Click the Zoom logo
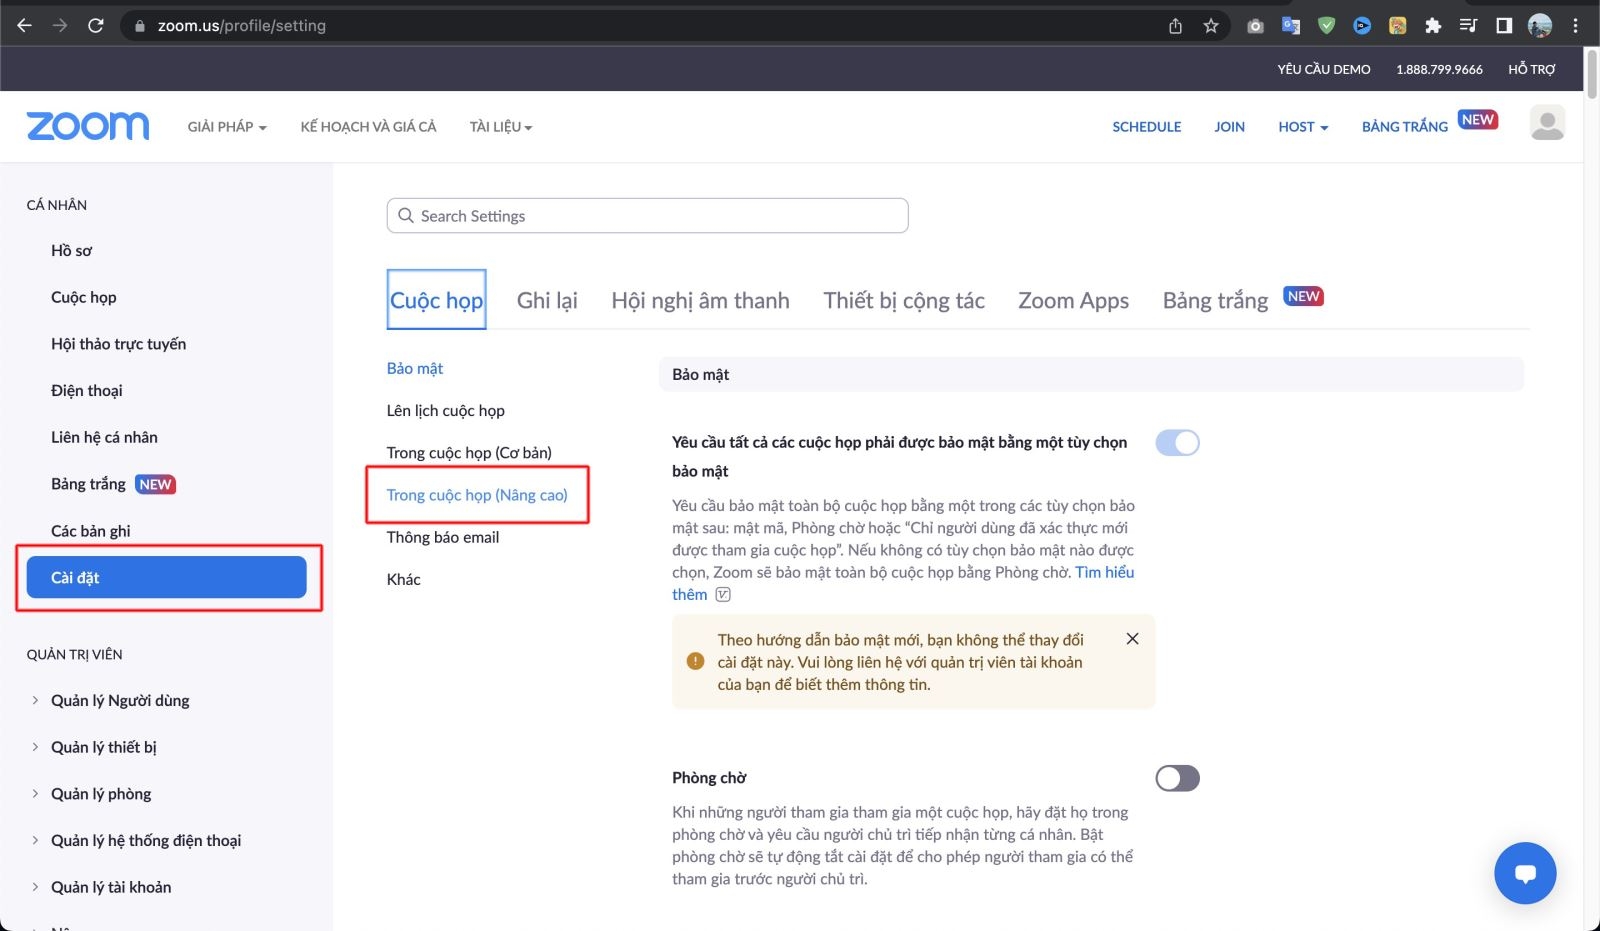Viewport: 1600px width, 931px height. coord(88,126)
